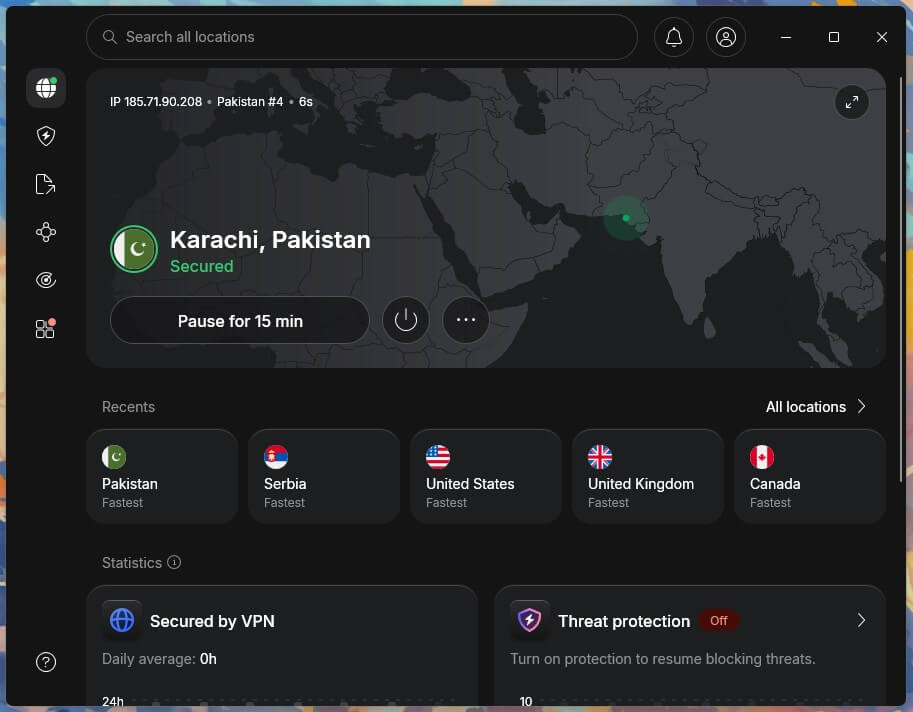Connect to United States recent location
This screenshot has height=712, width=913.
pos(486,477)
